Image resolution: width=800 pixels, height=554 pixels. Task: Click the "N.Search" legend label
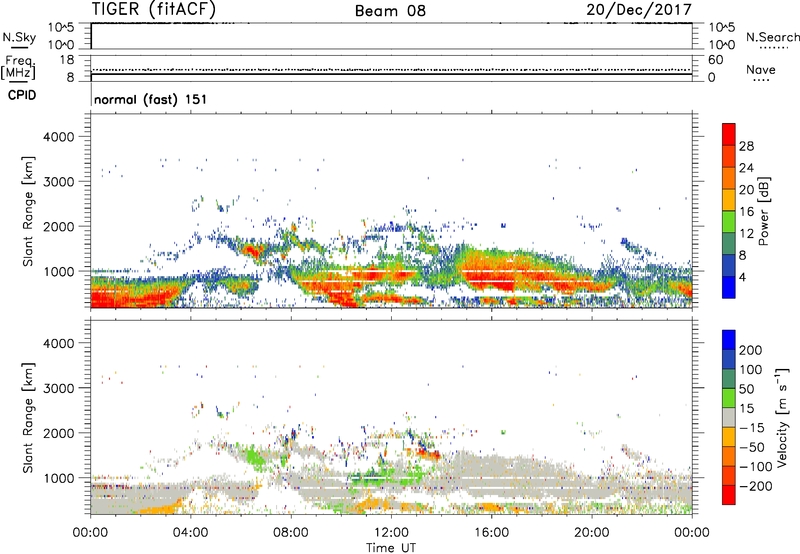(772, 37)
